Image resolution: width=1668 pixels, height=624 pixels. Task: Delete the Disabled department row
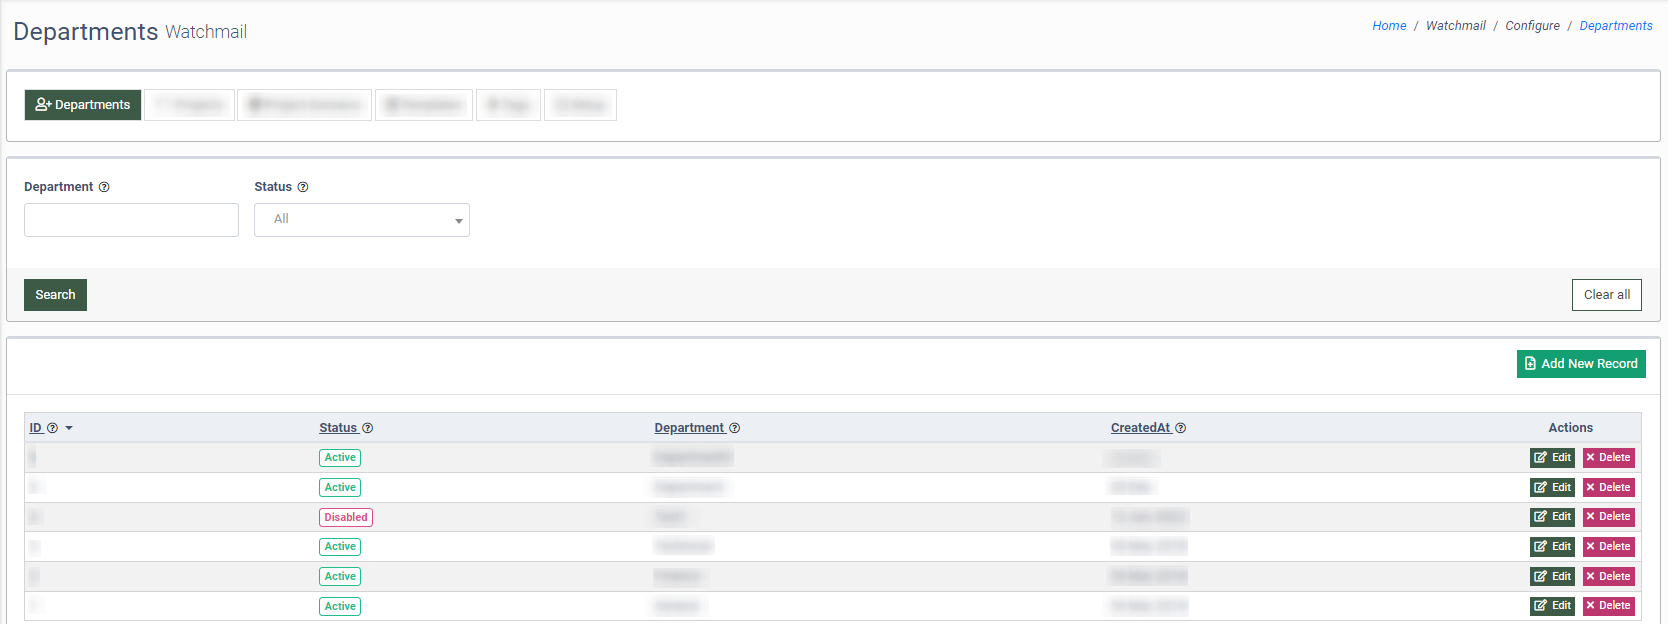(x=1608, y=517)
